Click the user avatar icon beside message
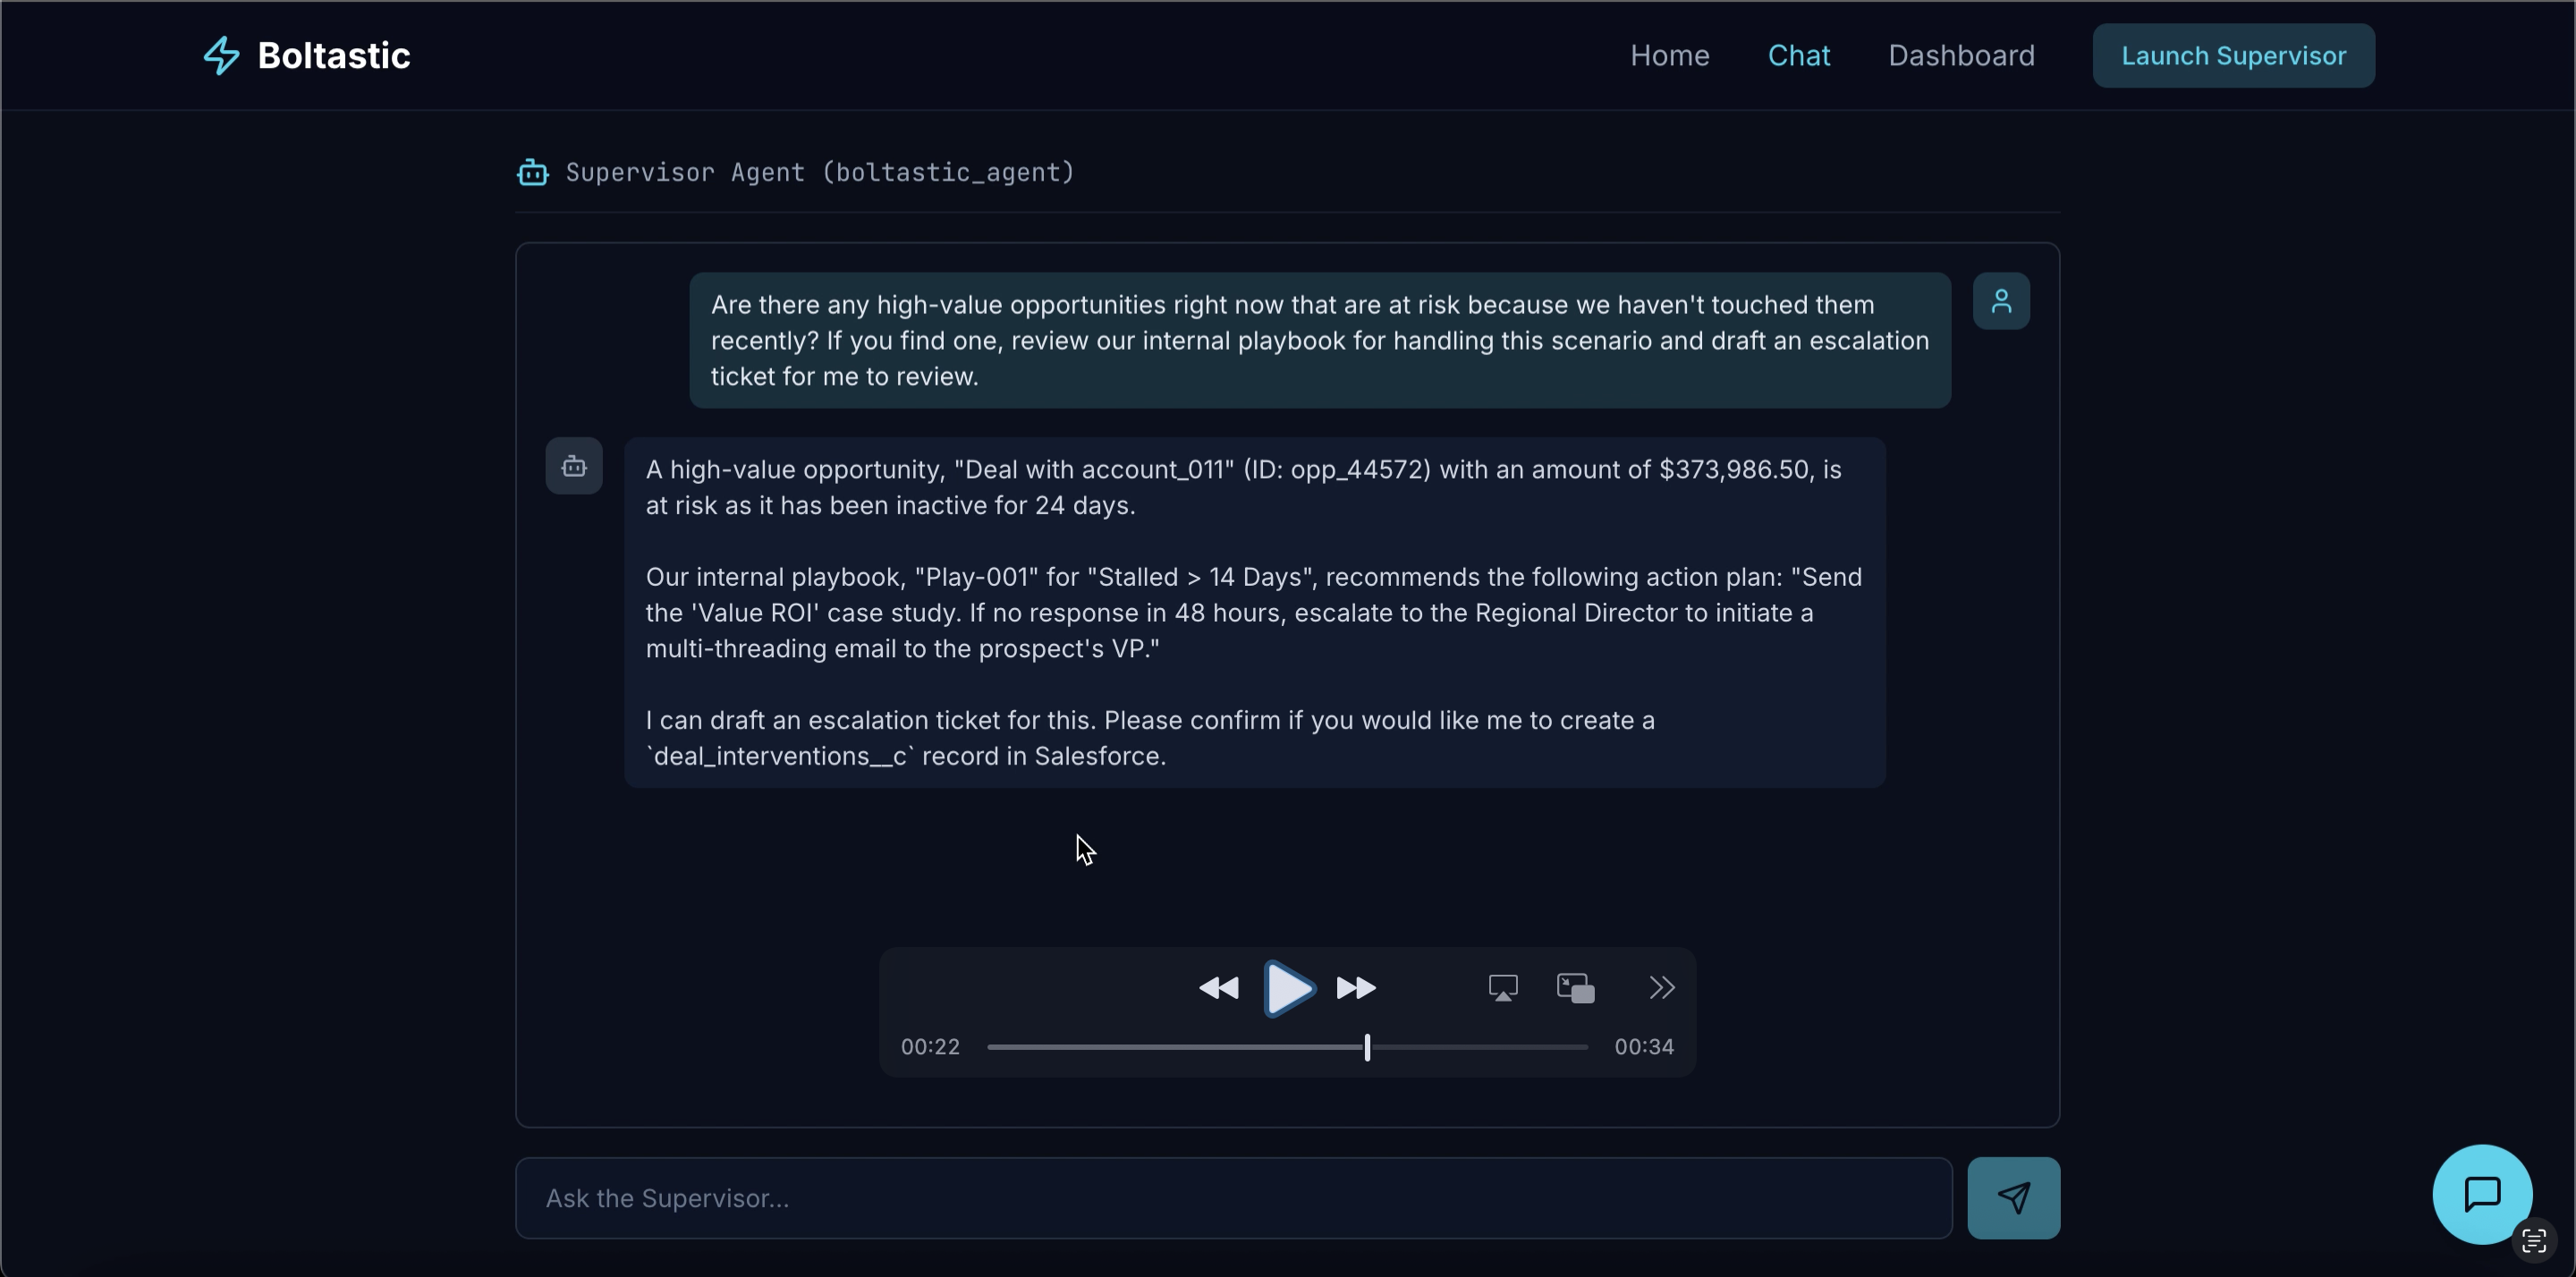Image resolution: width=2576 pixels, height=1277 pixels. [x=2001, y=301]
